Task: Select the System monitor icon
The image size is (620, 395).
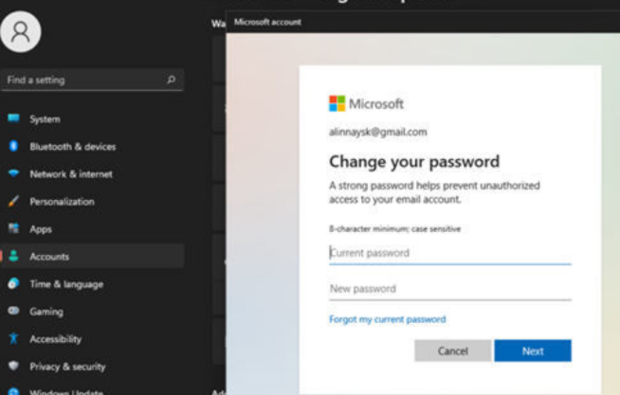Action: 13,118
